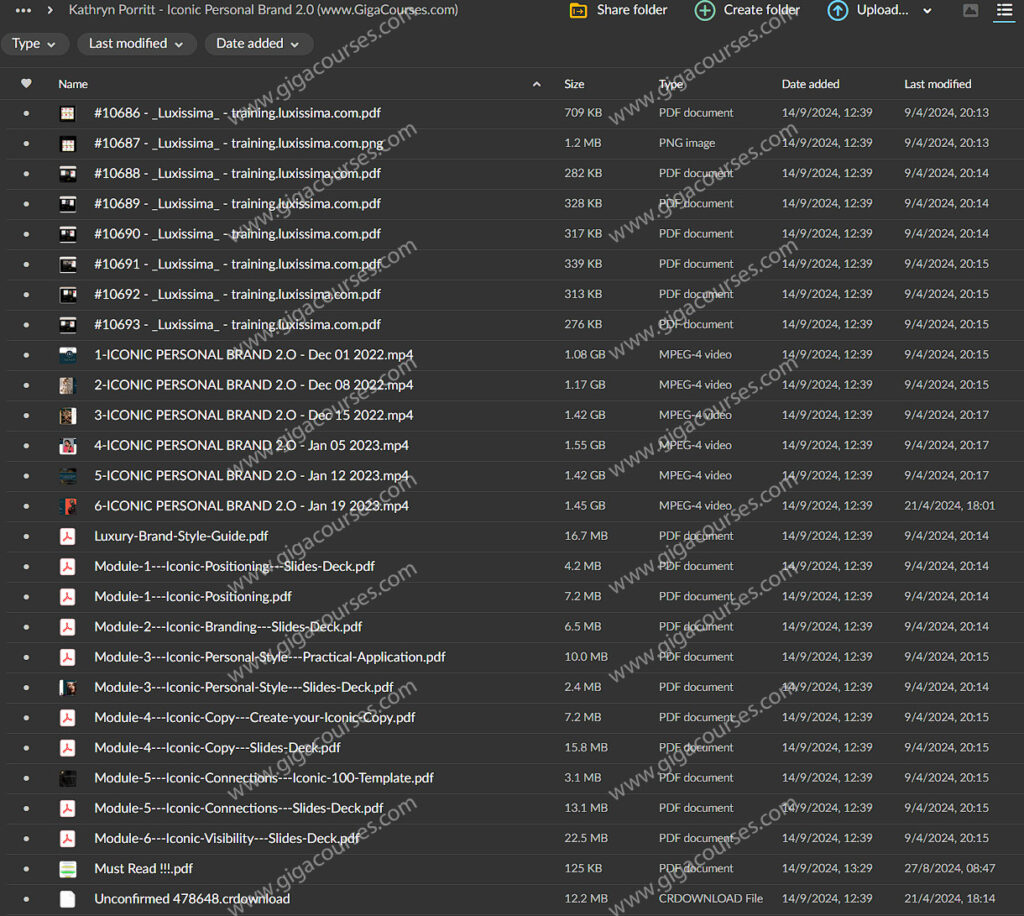Click the Share folder icon
1024x916 pixels.
point(578,11)
